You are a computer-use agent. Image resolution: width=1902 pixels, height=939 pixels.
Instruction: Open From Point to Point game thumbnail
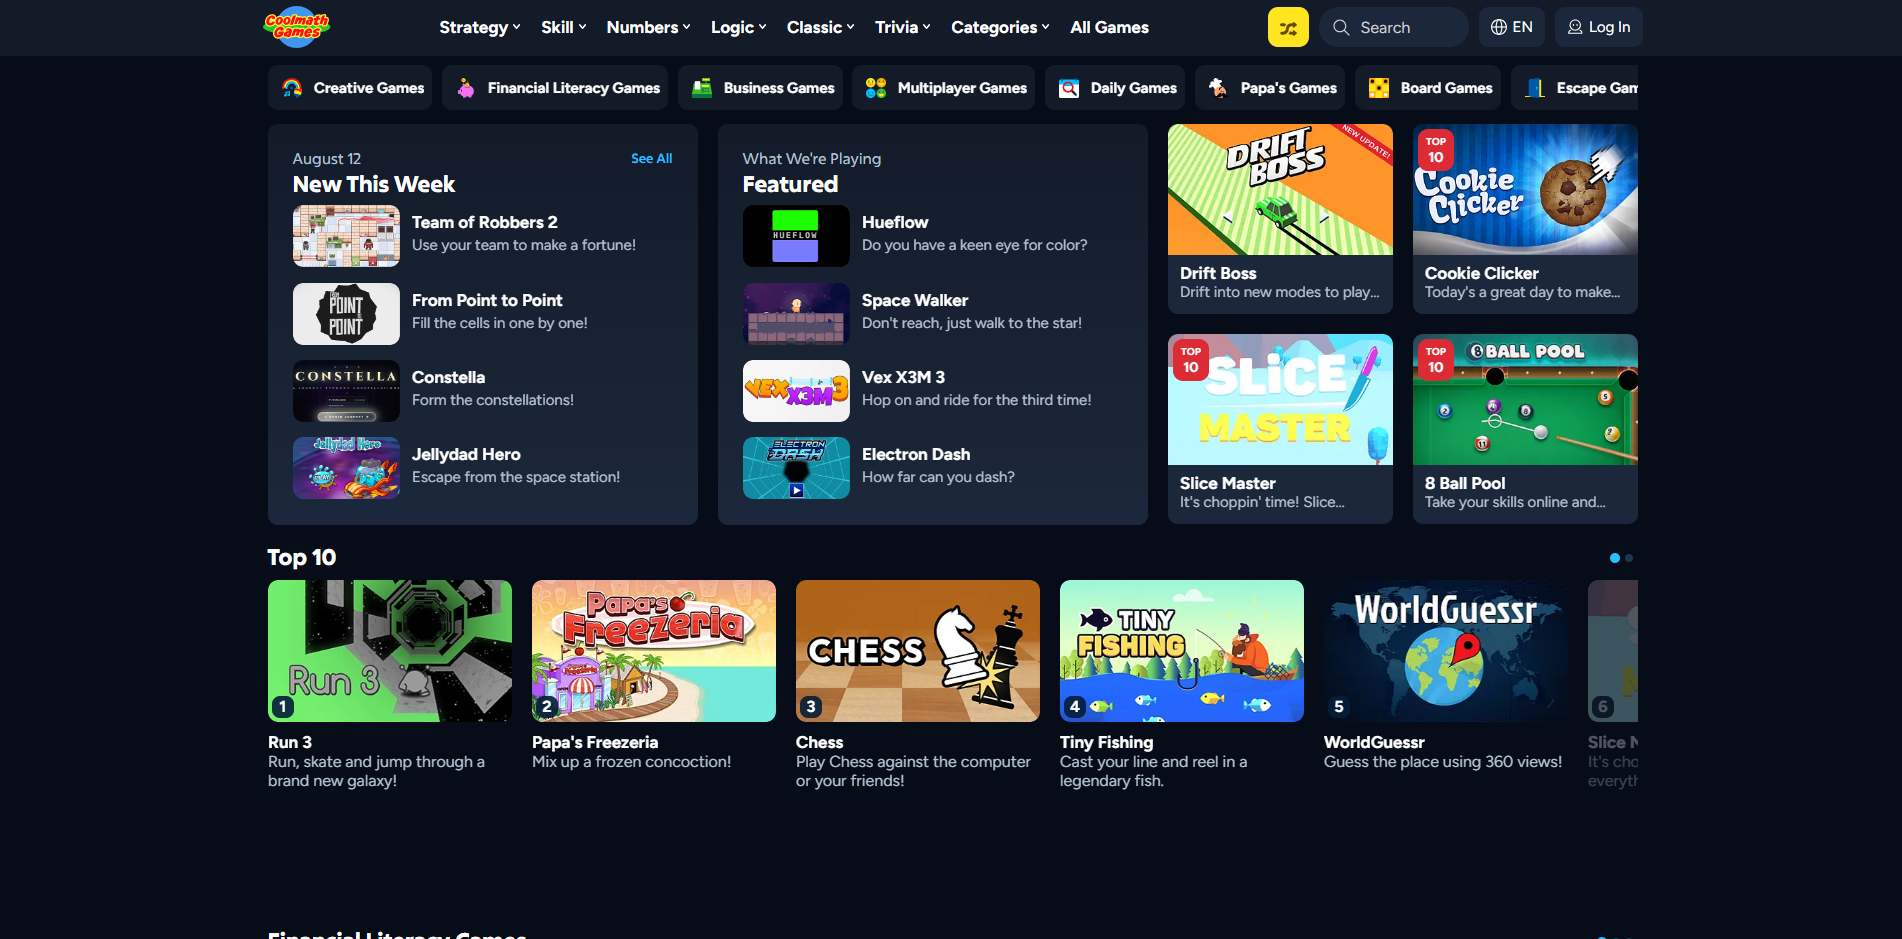tap(346, 313)
